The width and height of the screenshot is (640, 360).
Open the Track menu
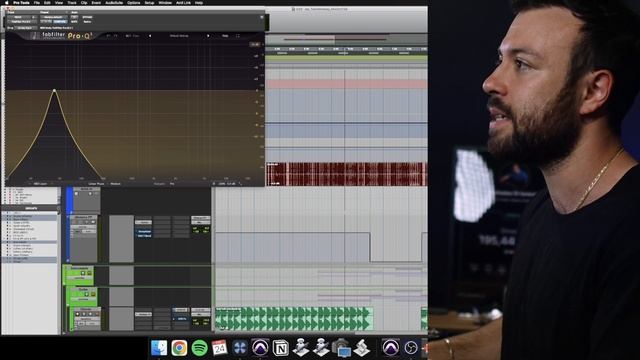tap(72, 2)
